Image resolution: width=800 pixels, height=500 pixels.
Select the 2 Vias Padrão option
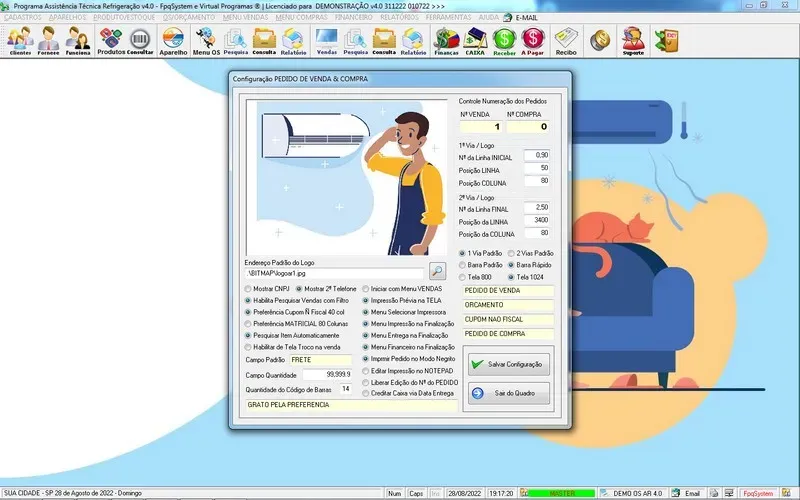tap(511, 253)
